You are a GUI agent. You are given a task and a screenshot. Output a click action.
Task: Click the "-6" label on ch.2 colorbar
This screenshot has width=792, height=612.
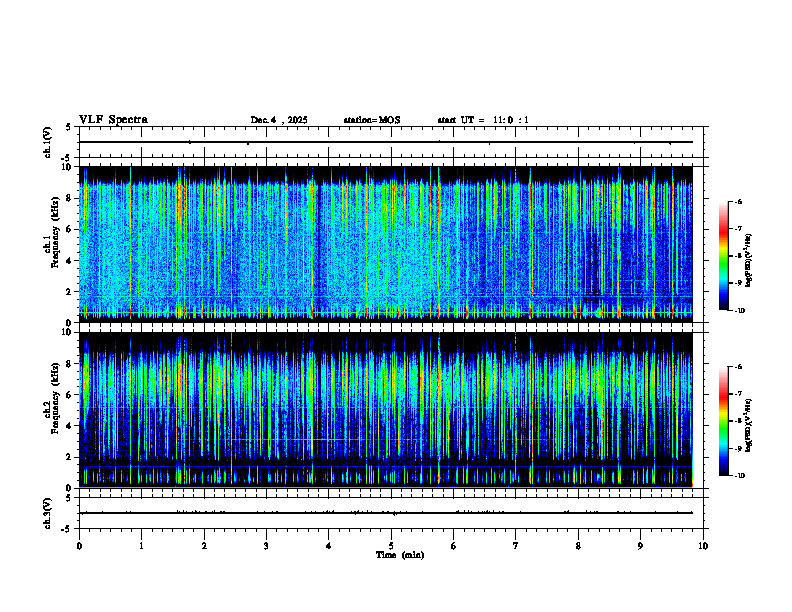738,367
